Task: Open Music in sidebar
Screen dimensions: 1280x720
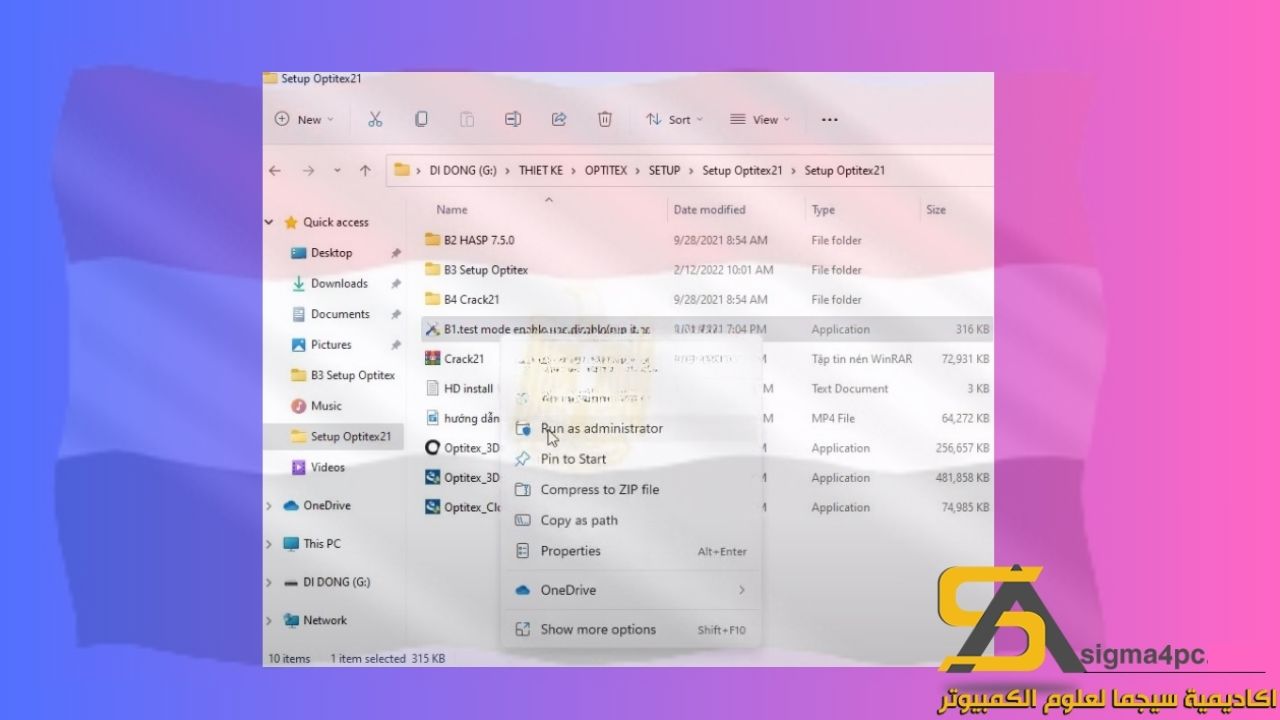Action: point(326,406)
